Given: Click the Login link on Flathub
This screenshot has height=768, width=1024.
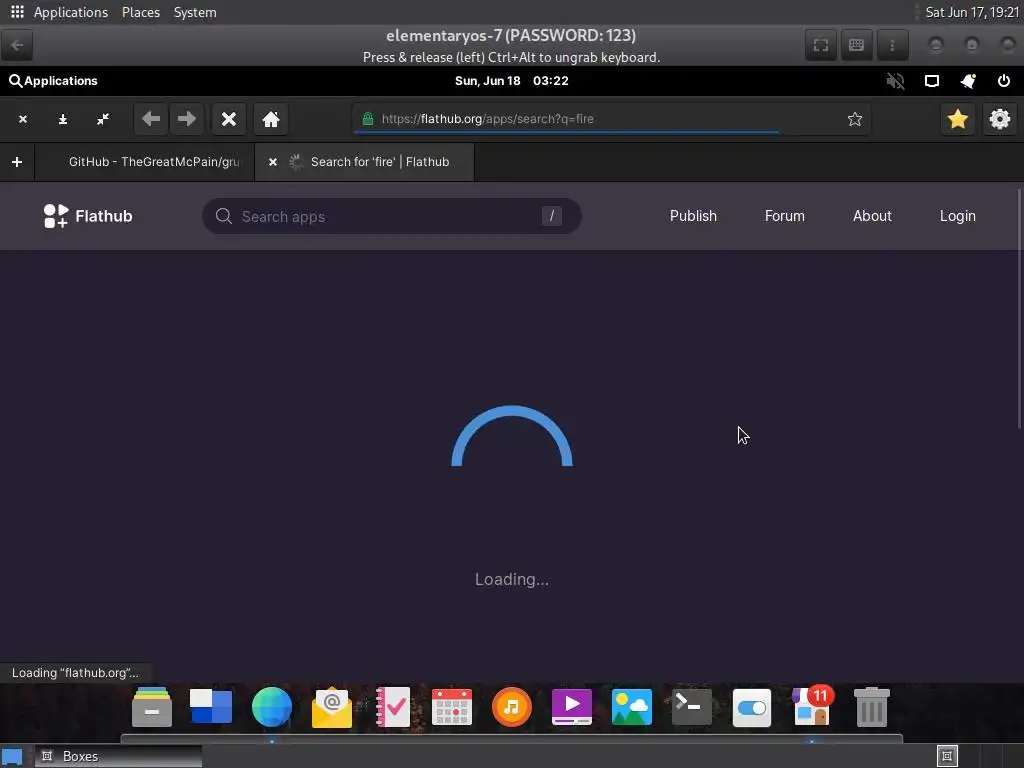Looking at the screenshot, I should [957, 216].
